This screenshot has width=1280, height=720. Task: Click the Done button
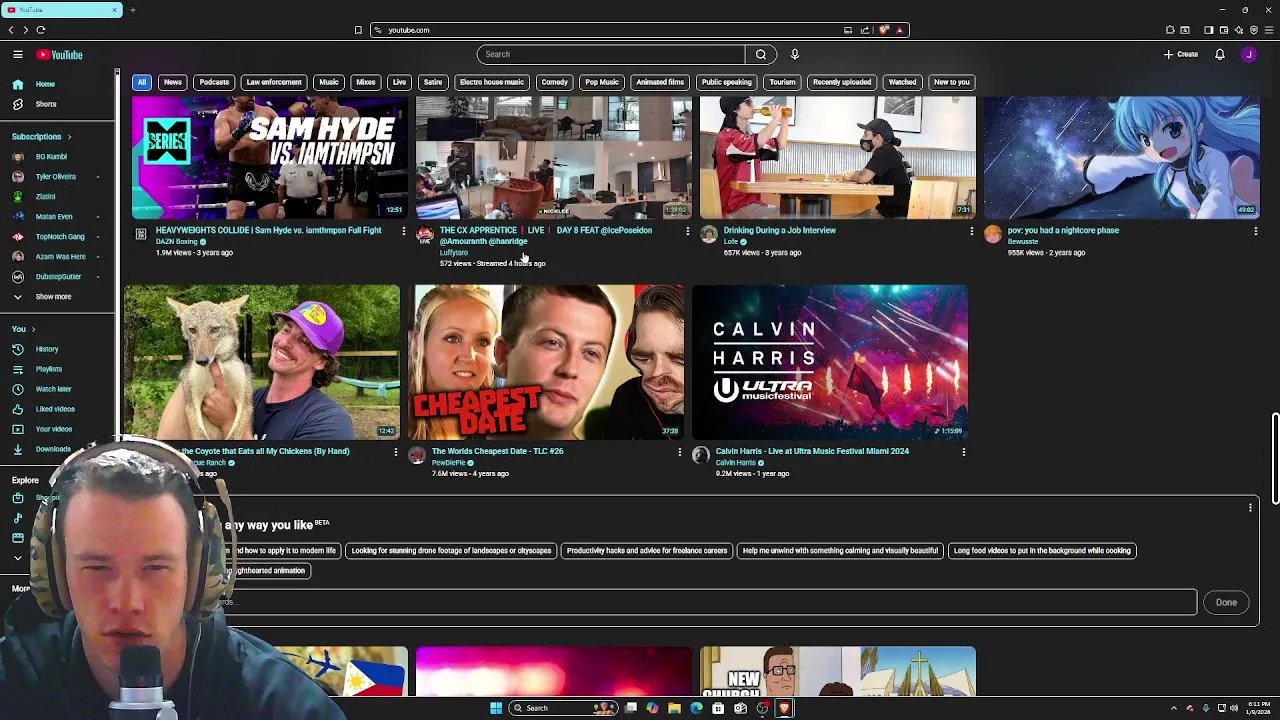tap(1226, 602)
